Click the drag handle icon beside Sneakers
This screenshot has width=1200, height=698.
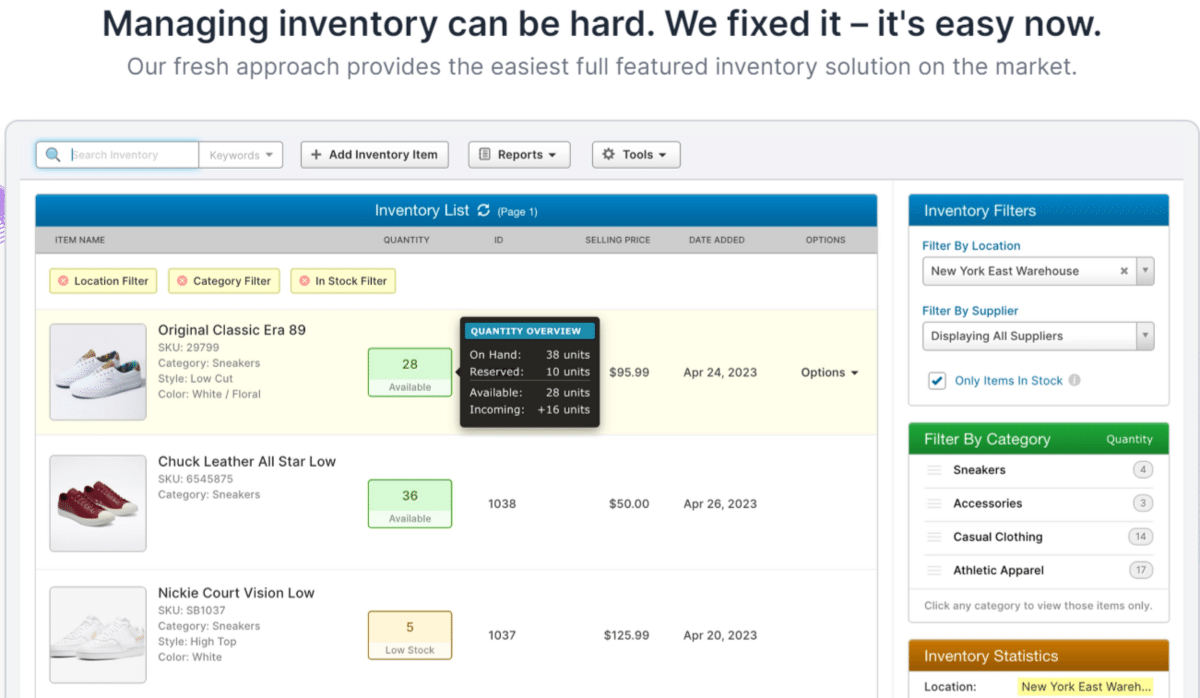tap(934, 470)
